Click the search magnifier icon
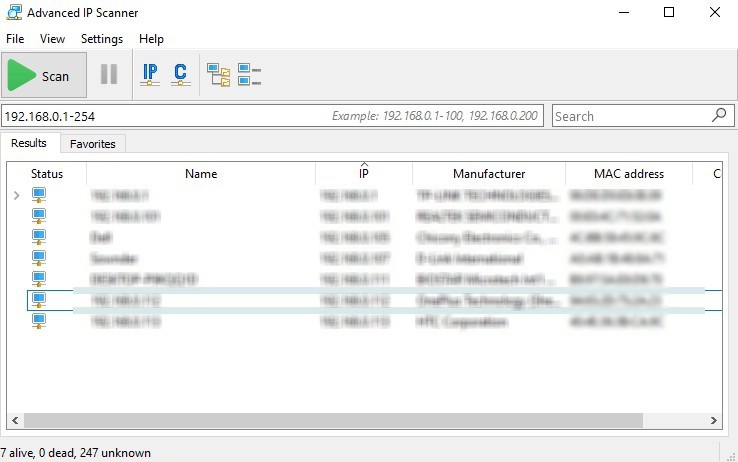This screenshot has height=462, width=738. [719, 115]
